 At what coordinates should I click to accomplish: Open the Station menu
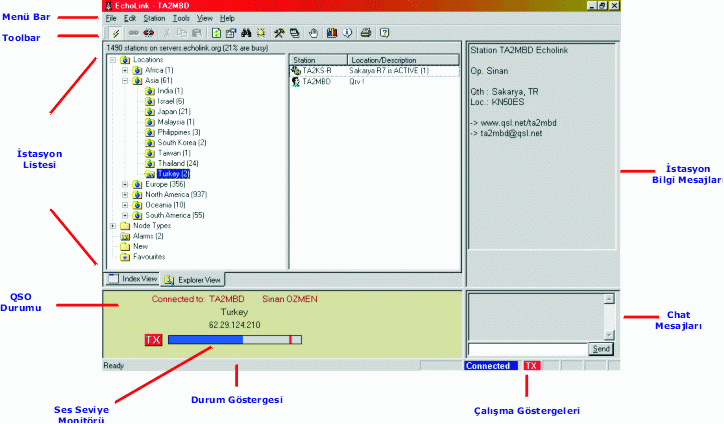[154, 18]
